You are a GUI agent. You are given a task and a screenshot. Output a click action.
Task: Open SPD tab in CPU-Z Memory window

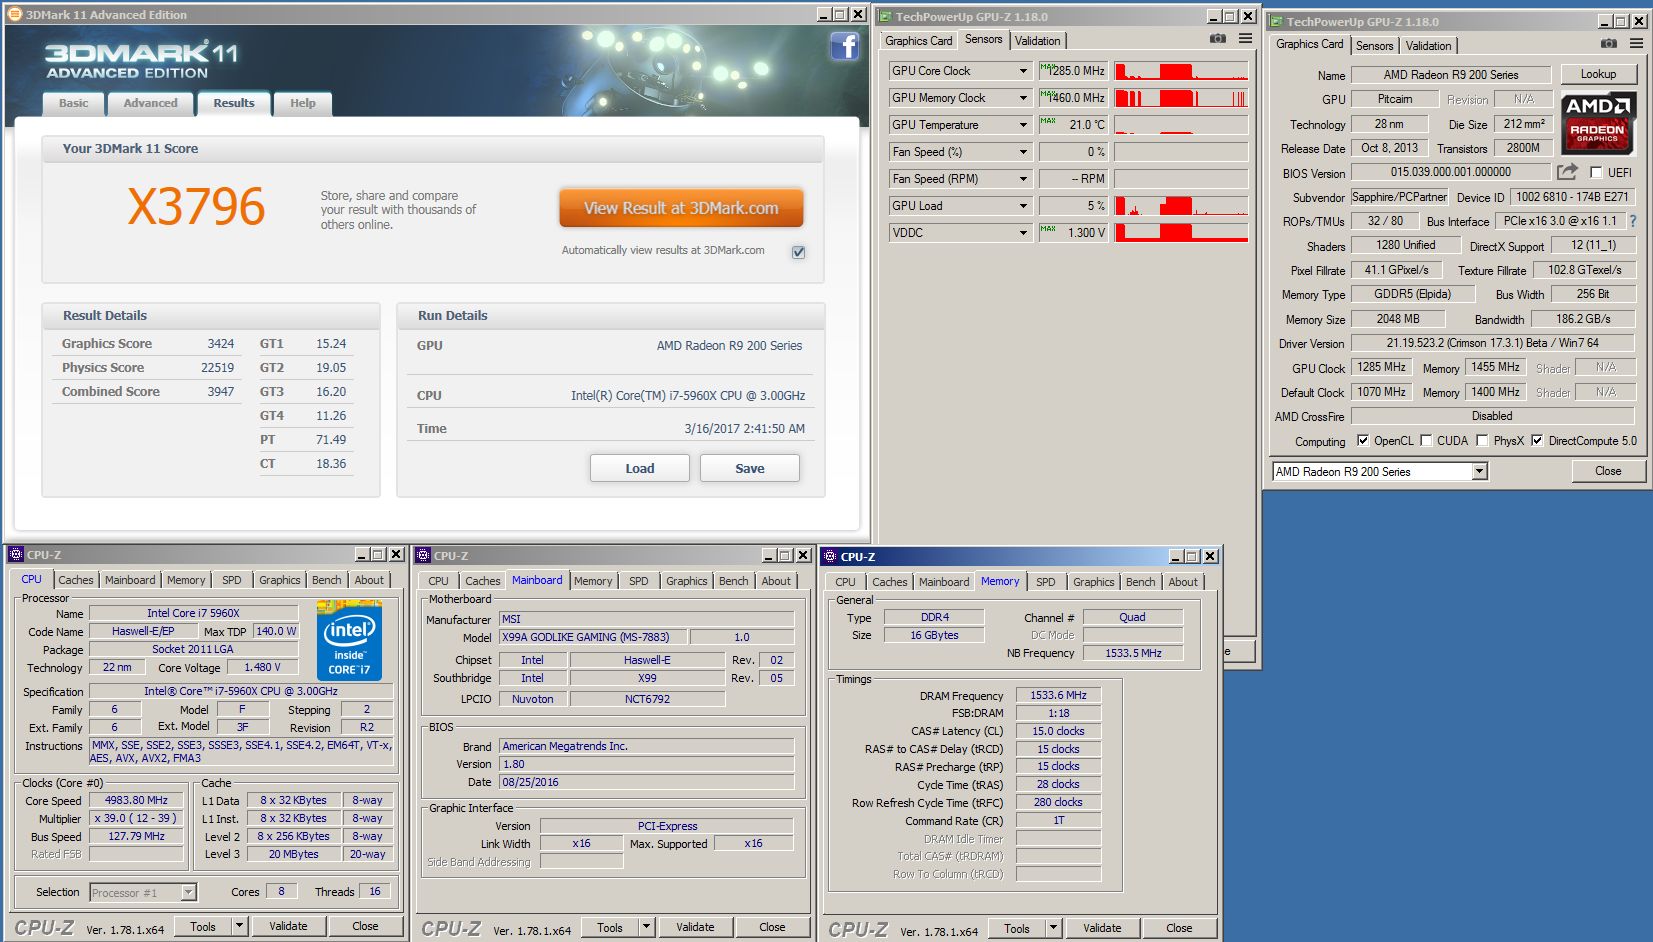tap(1045, 582)
